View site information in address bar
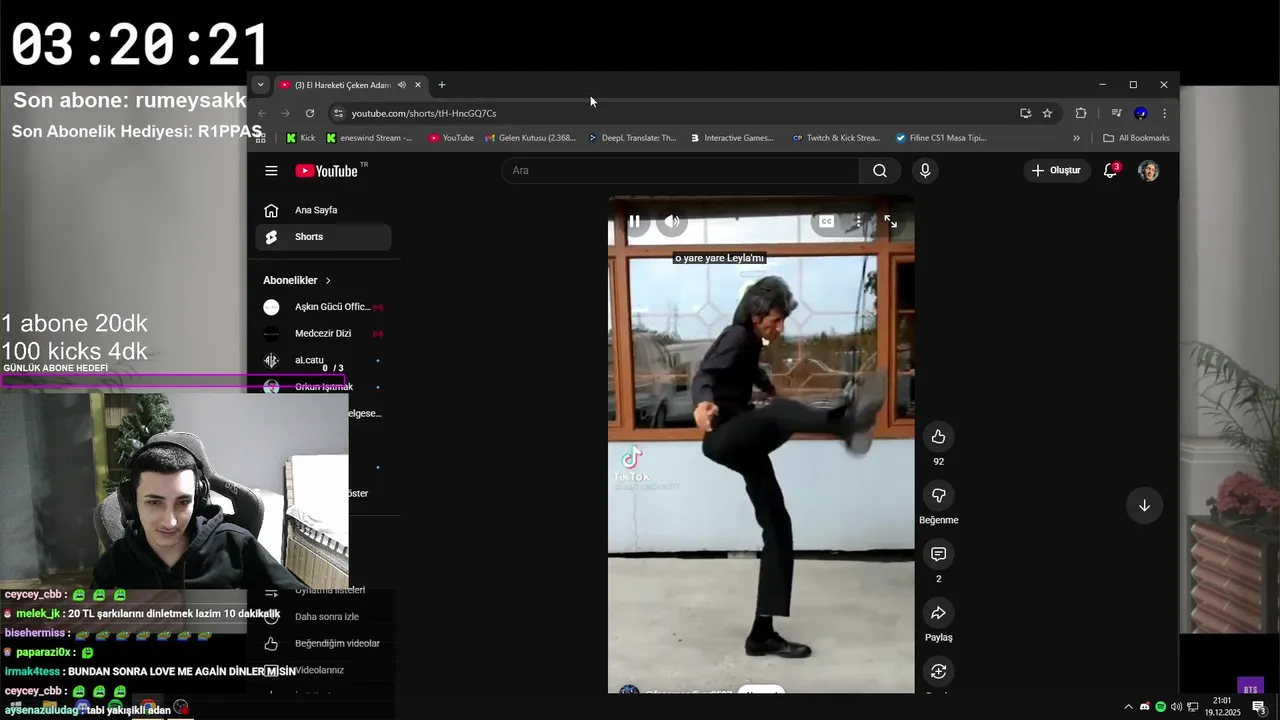 pos(338,113)
